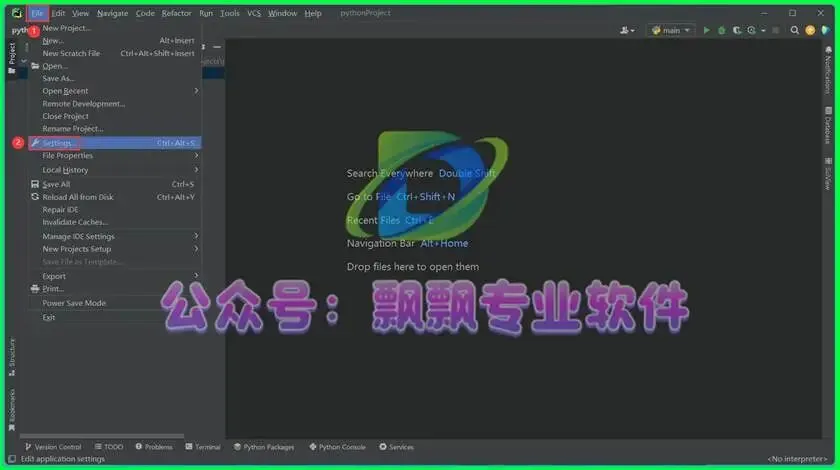Select New Scratch File menu entry
This screenshot has width=840, height=470.
tap(115, 54)
